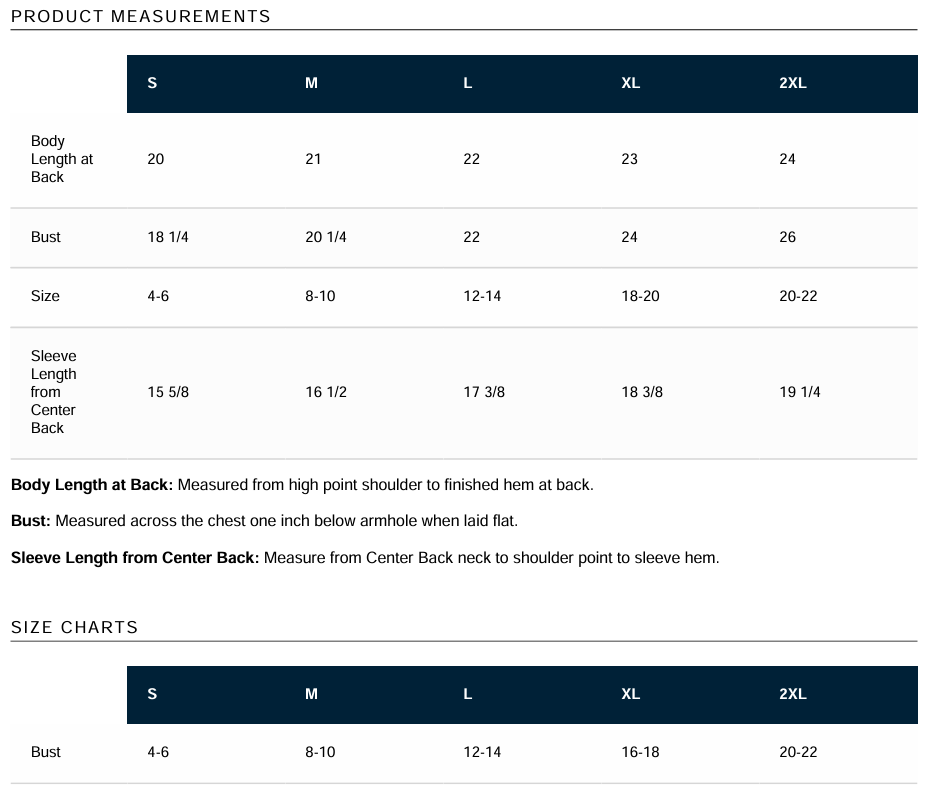The height and width of the screenshot is (801, 927).
Task: Select the 16-18 bust value in Size Charts
Action: tap(640, 752)
